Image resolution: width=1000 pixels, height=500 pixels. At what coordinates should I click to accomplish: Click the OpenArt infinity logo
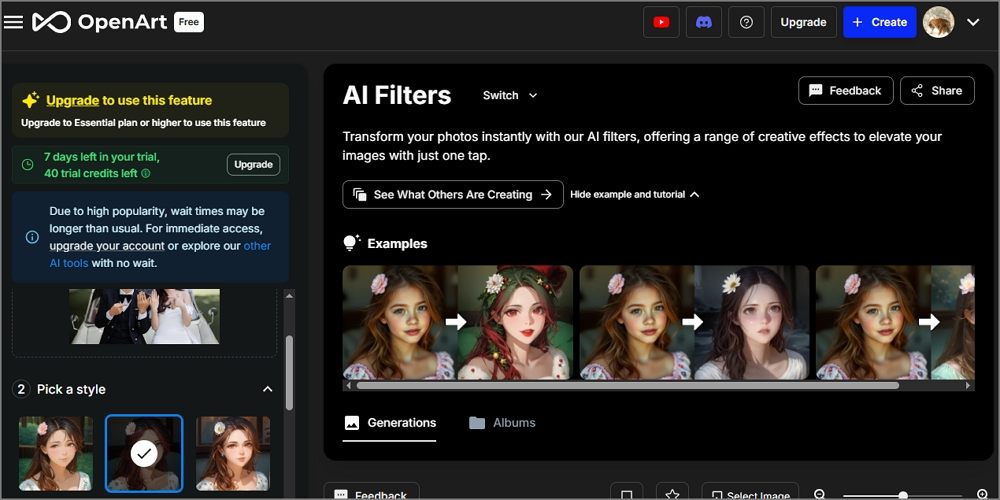52,22
